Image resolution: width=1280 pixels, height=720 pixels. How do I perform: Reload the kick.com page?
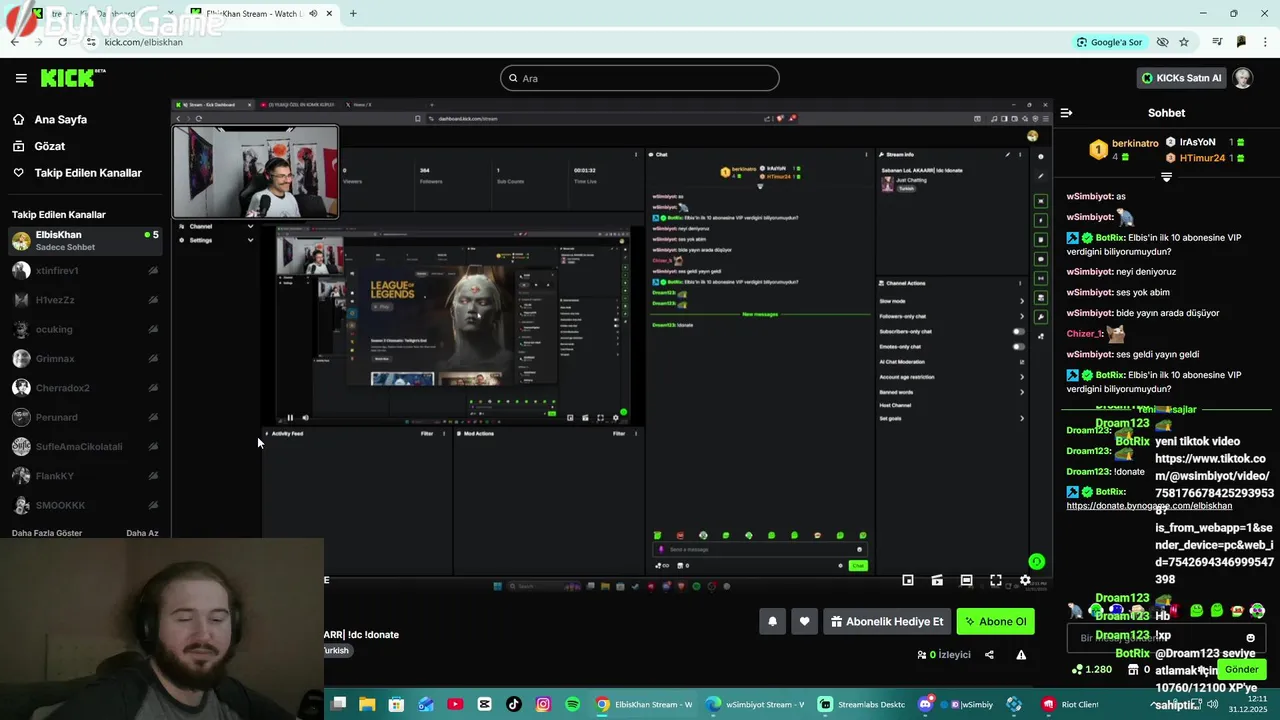[x=62, y=42]
